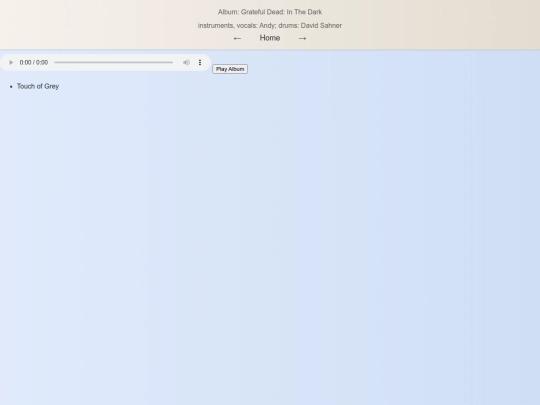Click the album title Grateful Dead: In The Dark
This screenshot has width=540, height=405.
(x=270, y=12)
